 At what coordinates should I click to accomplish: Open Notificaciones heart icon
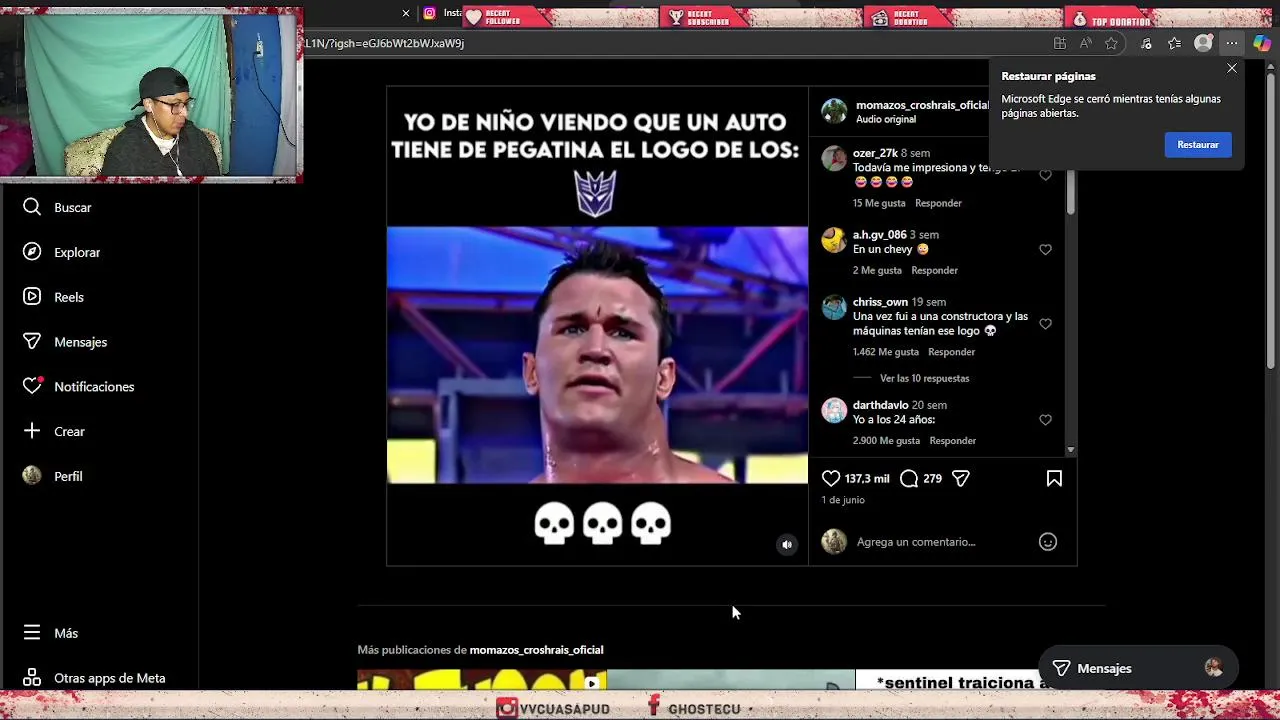pos(32,386)
